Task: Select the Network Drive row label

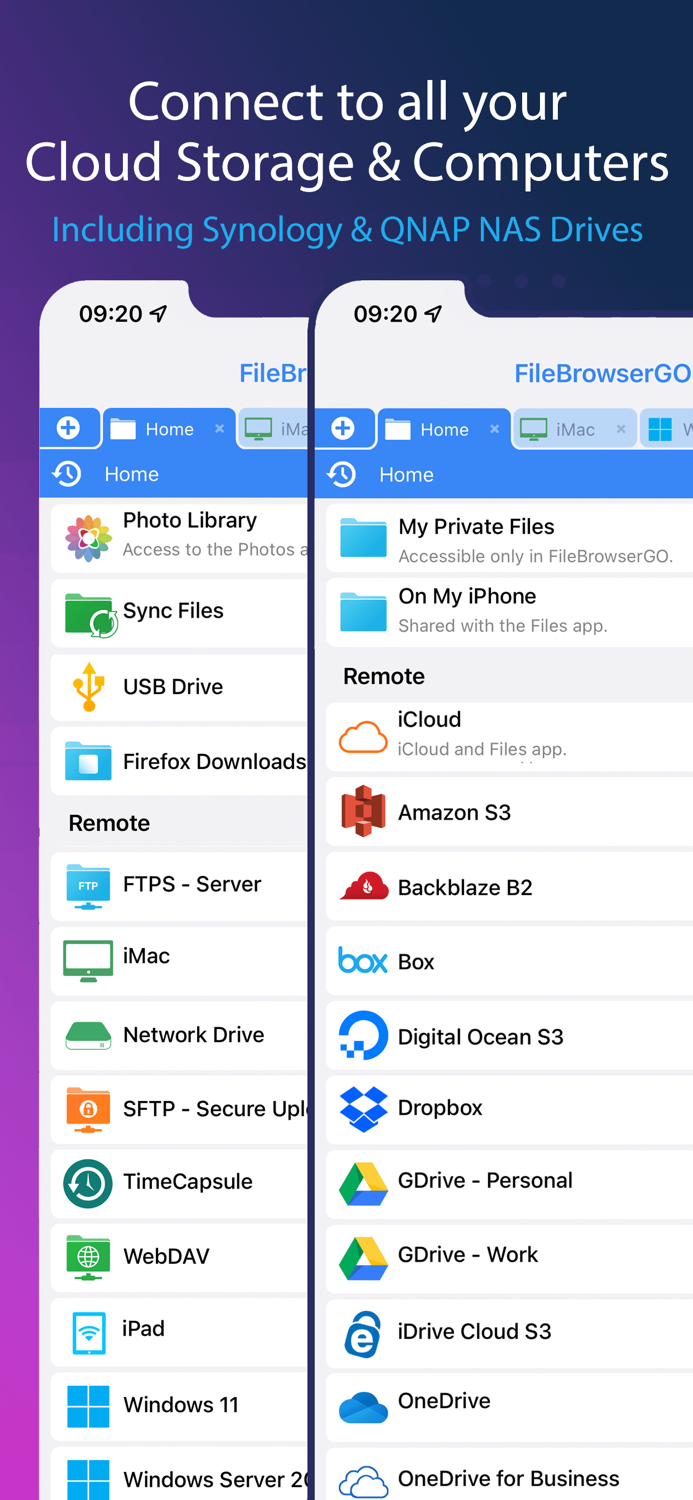Action: coord(194,1035)
